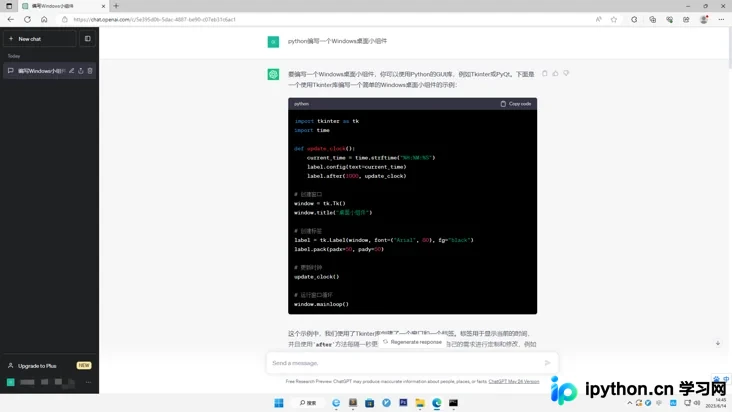Open the browser share icon
This screenshot has height=412, width=732.
tap(686, 20)
